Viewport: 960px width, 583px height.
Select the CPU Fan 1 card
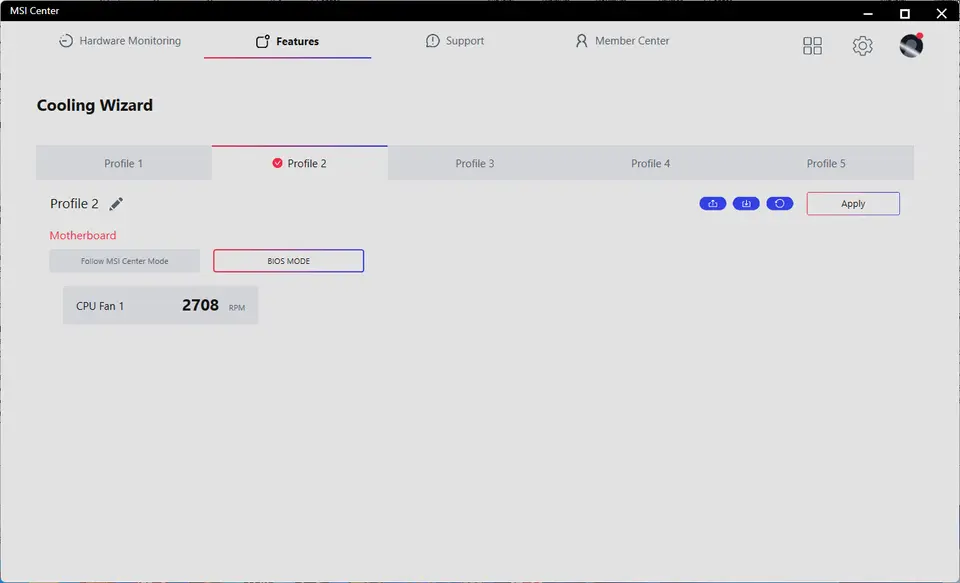[160, 306]
